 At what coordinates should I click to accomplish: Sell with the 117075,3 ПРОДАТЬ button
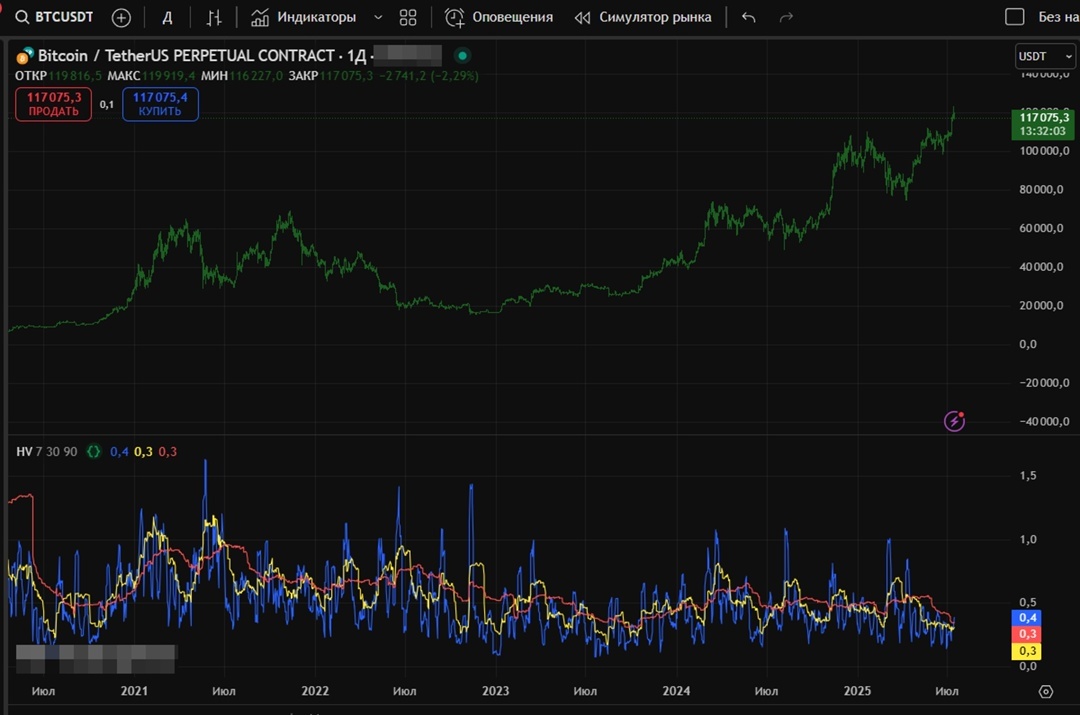click(x=54, y=104)
